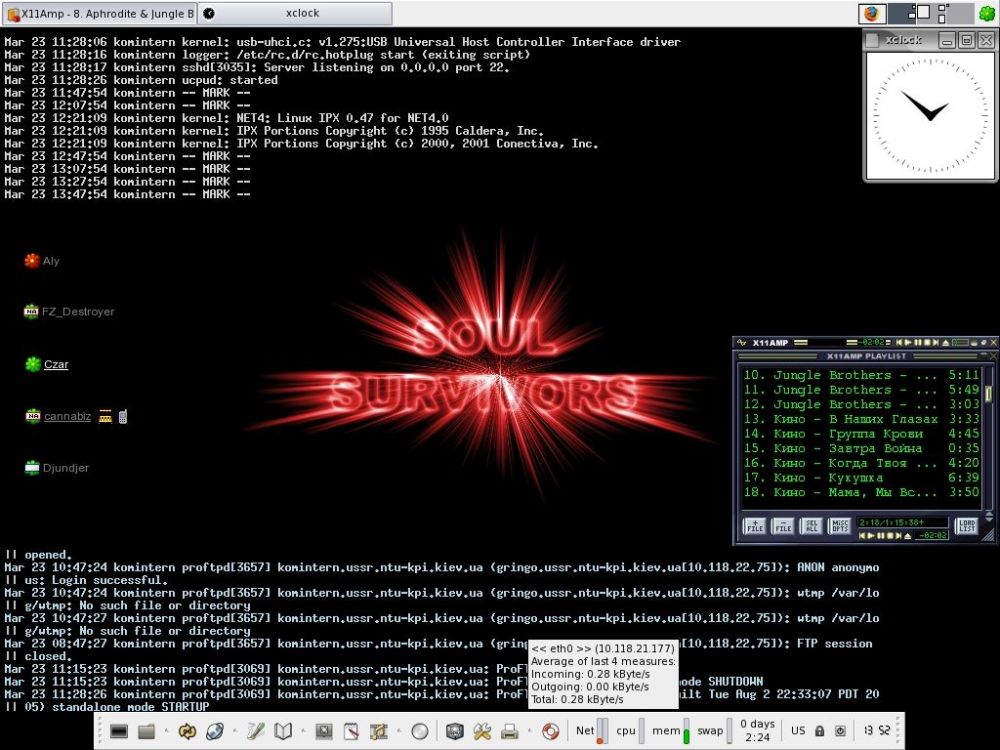Viewport: 1000px width, 750px height.
Task: Click the power logout icon beside the padlock
Action: (841, 731)
